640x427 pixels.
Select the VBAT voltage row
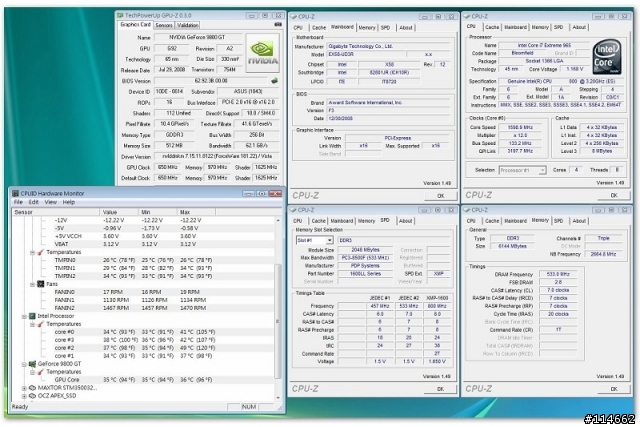click(x=144, y=244)
